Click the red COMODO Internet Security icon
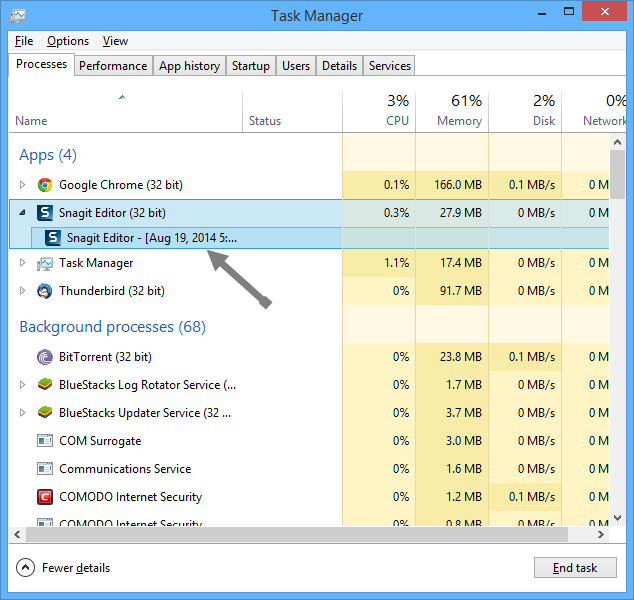 point(45,497)
